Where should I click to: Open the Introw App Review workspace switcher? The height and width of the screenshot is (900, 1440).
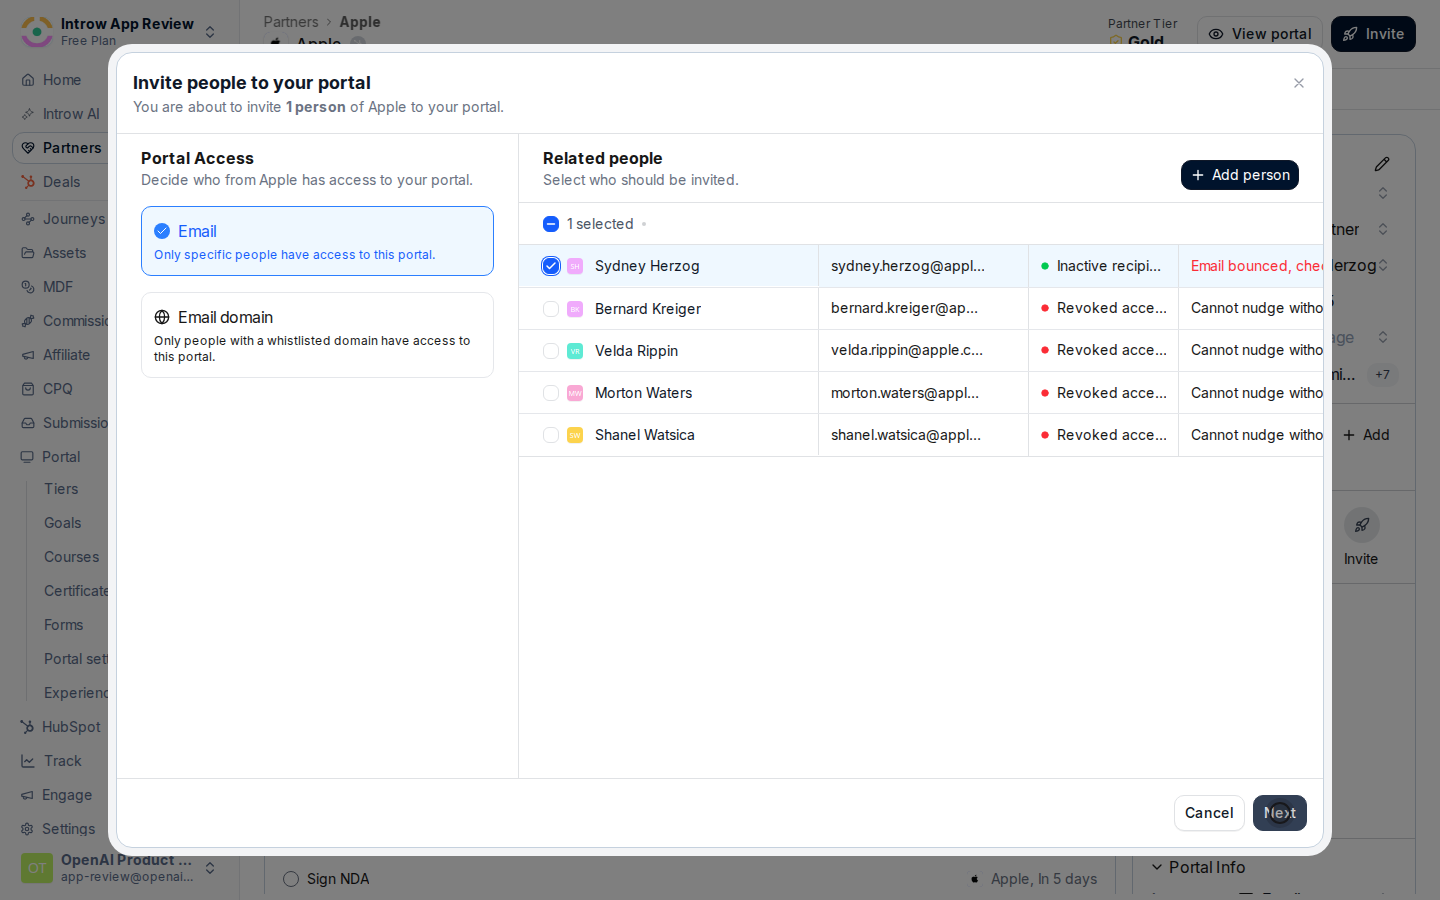119,32
